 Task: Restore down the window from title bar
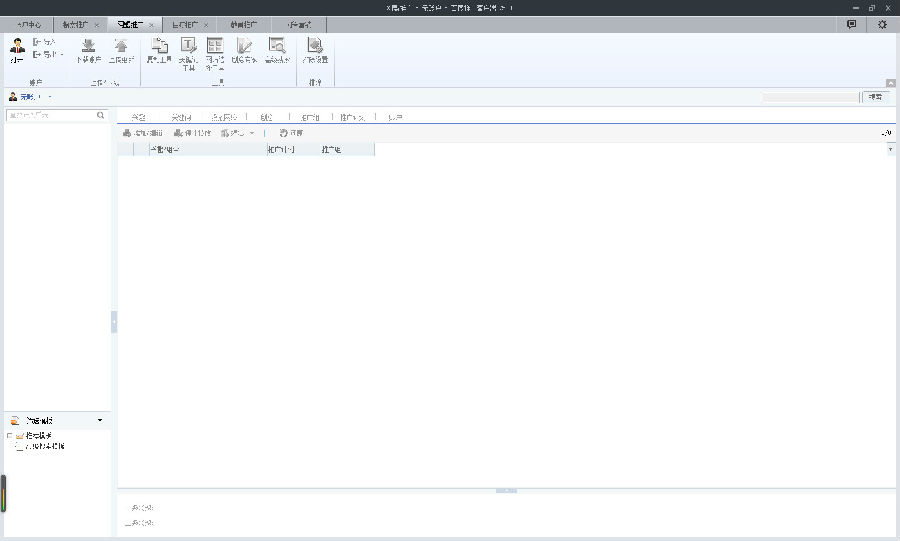871,8
